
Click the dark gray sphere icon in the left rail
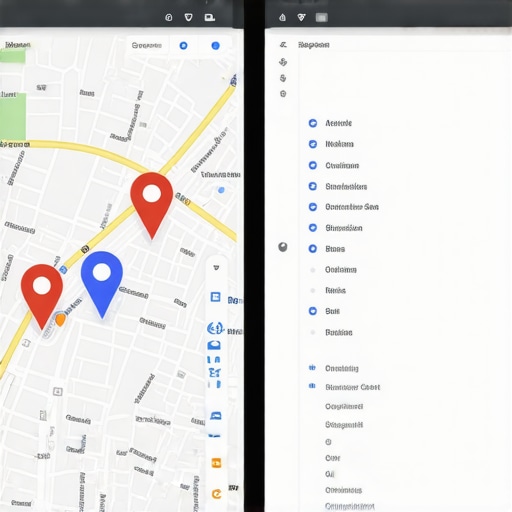[x=283, y=247]
